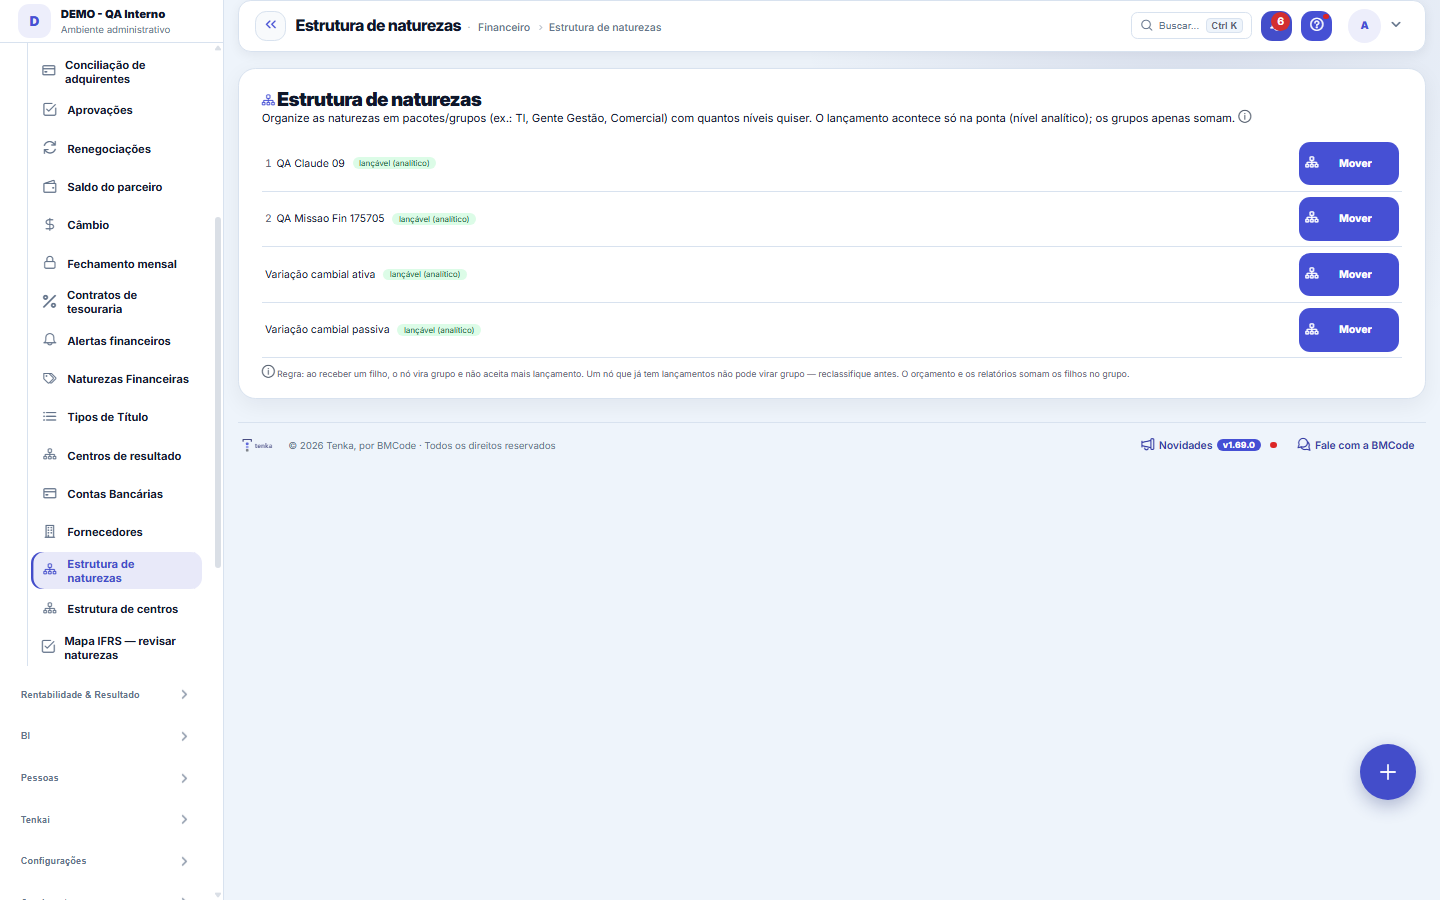The width and height of the screenshot is (1440, 900).
Task: Collapse sidebar with double-chevron icon
Action: tap(271, 25)
